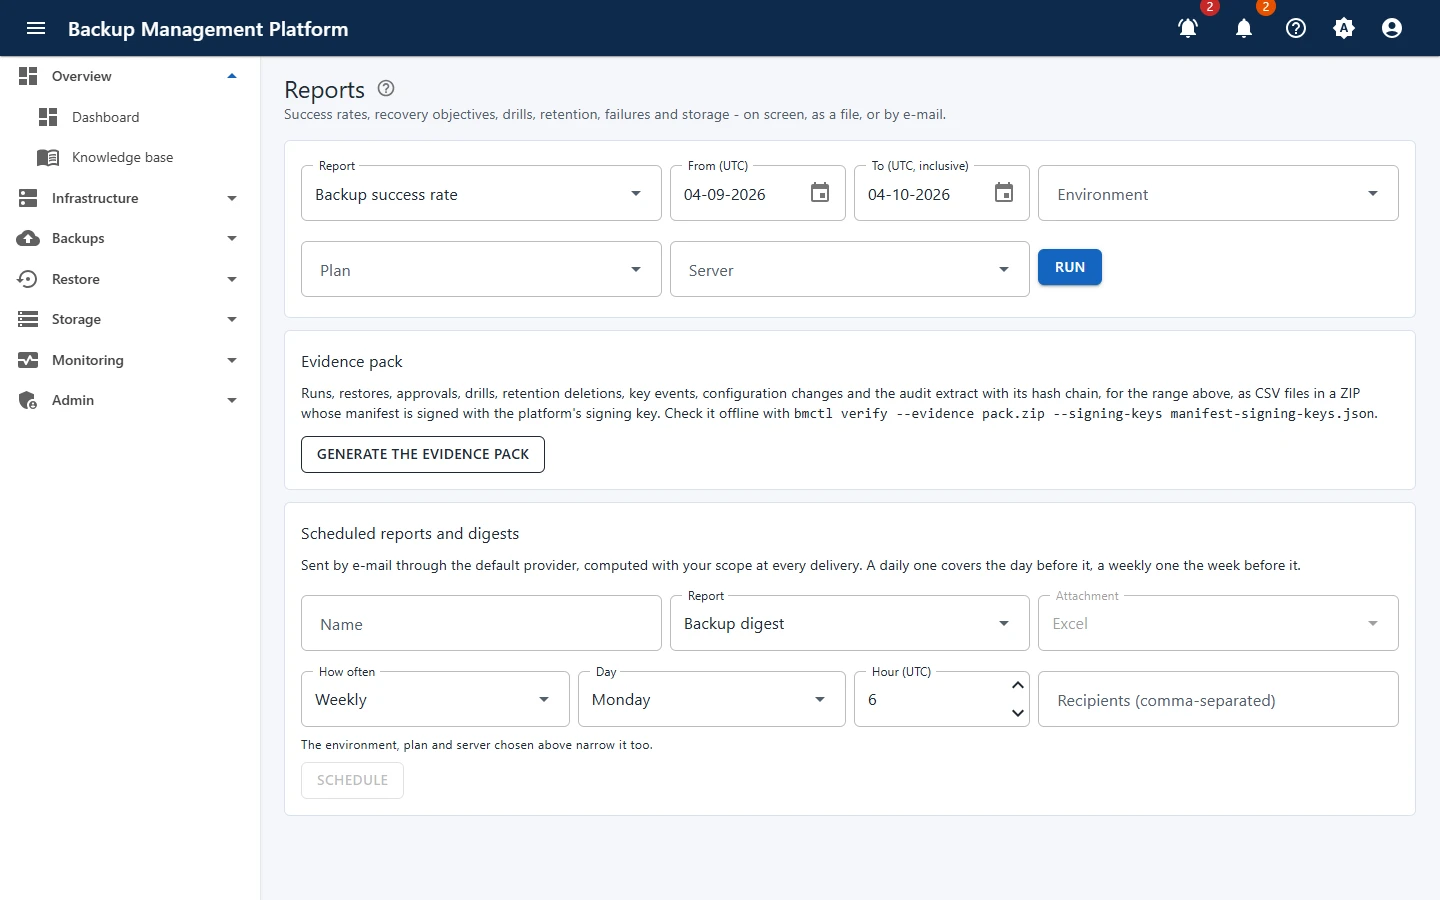
Task: Expand the Restore section
Action: [x=232, y=279]
